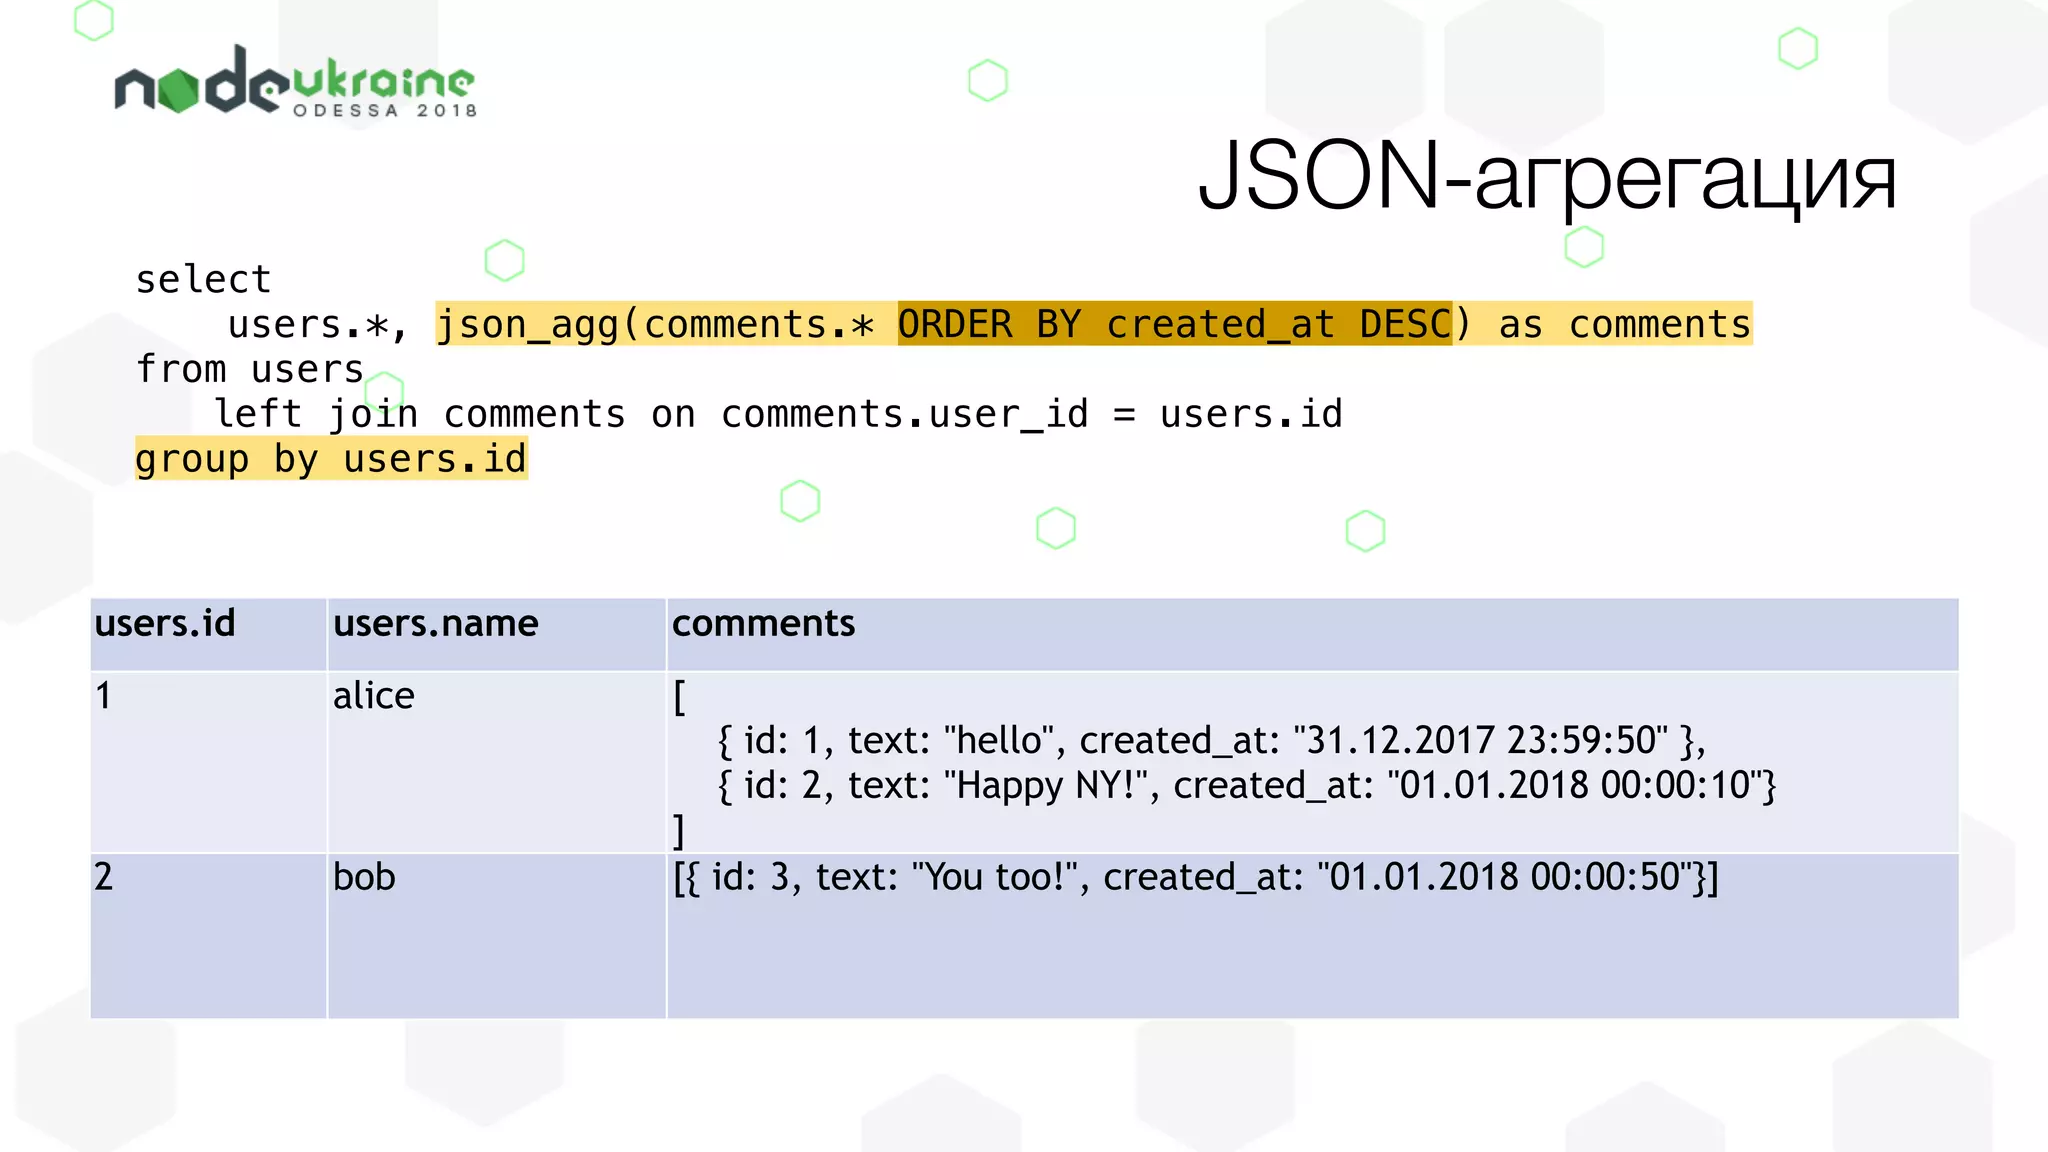Image resolution: width=2048 pixels, height=1152 pixels.
Task: Click the 'users.id' column header
Action: (208, 634)
